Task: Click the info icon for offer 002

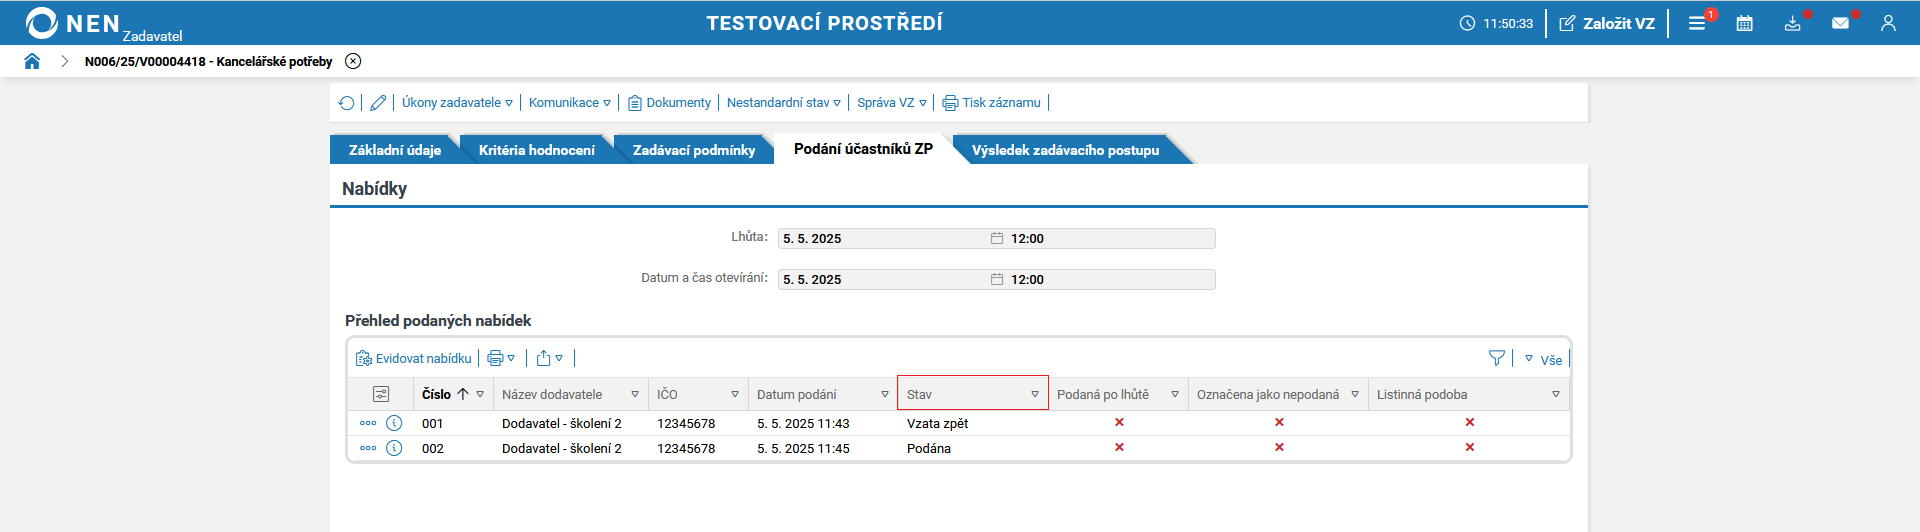Action: (394, 448)
